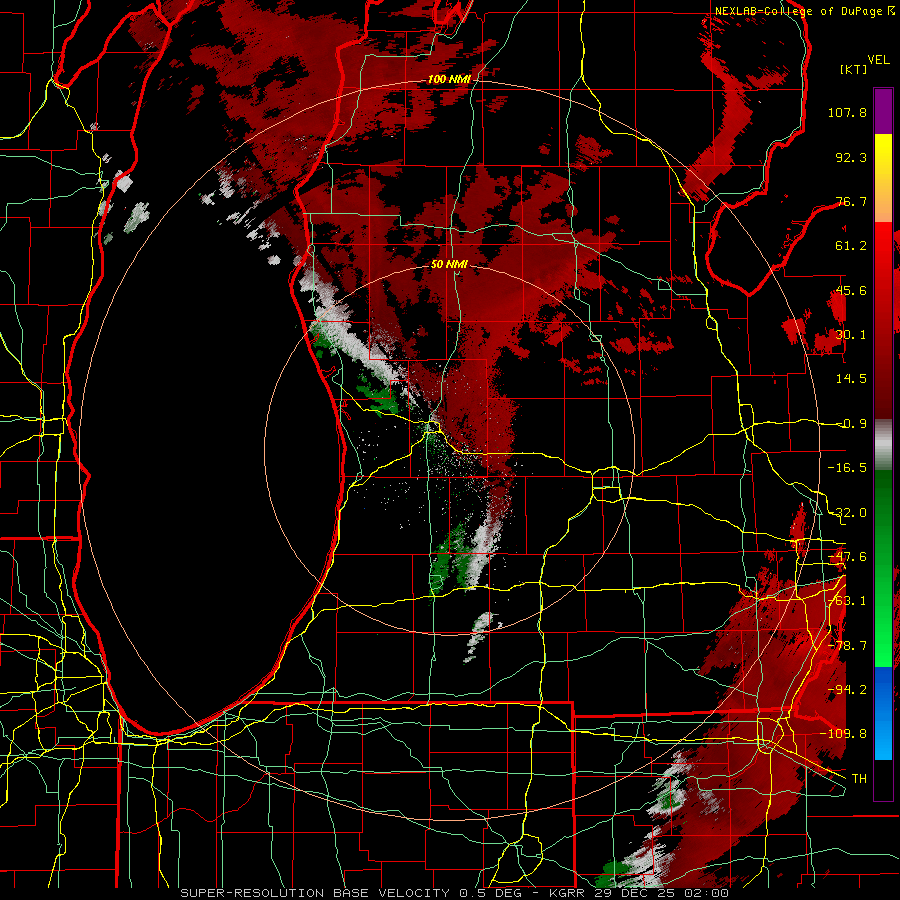
Task: Click the 50 NMI range ring label
Action: coord(449,265)
